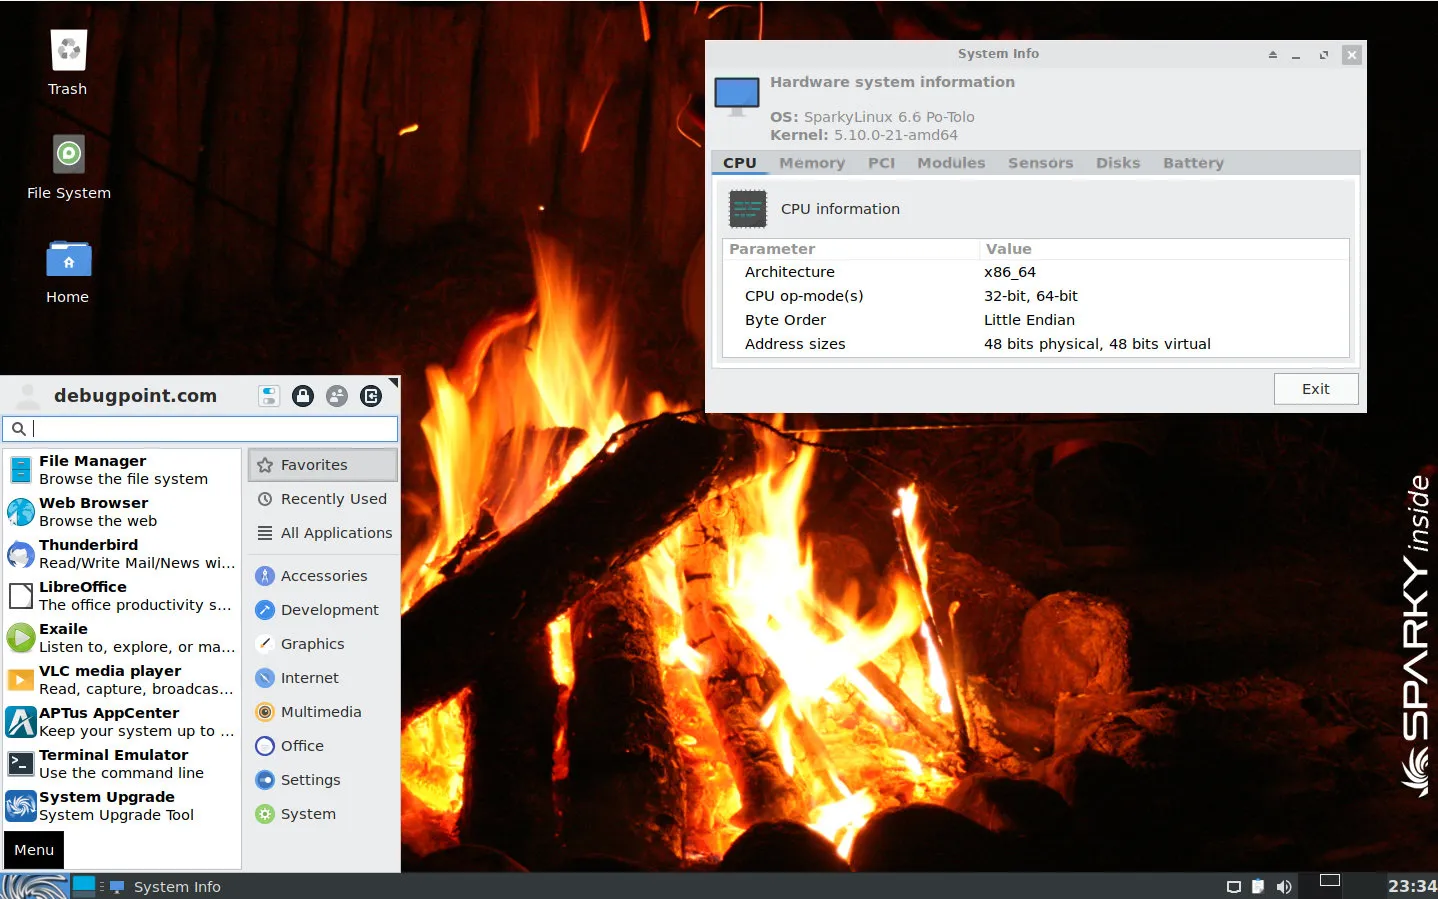The image size is (1438, 899).
Task: Click the clipboard manager tray icon
Action: (1258, 887)
